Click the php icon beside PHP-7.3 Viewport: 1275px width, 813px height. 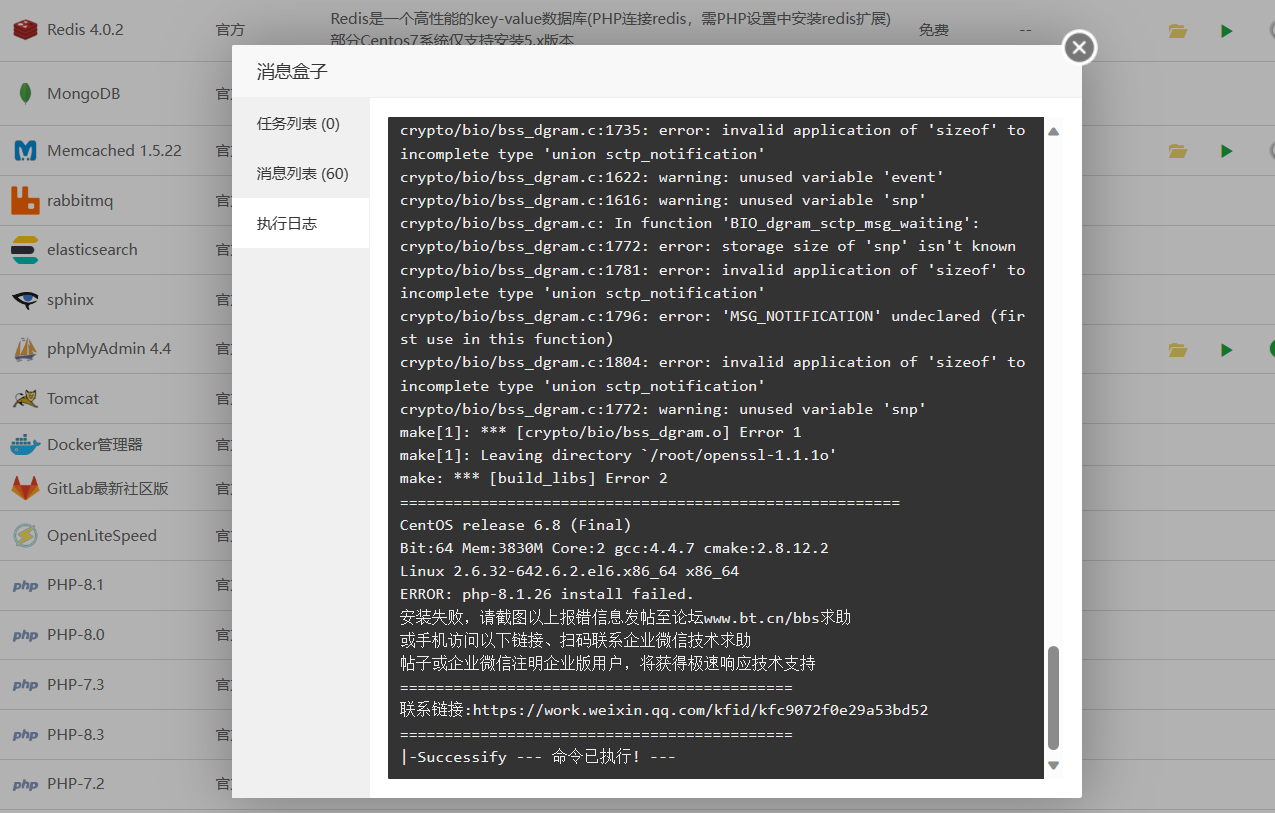[25, 685]
